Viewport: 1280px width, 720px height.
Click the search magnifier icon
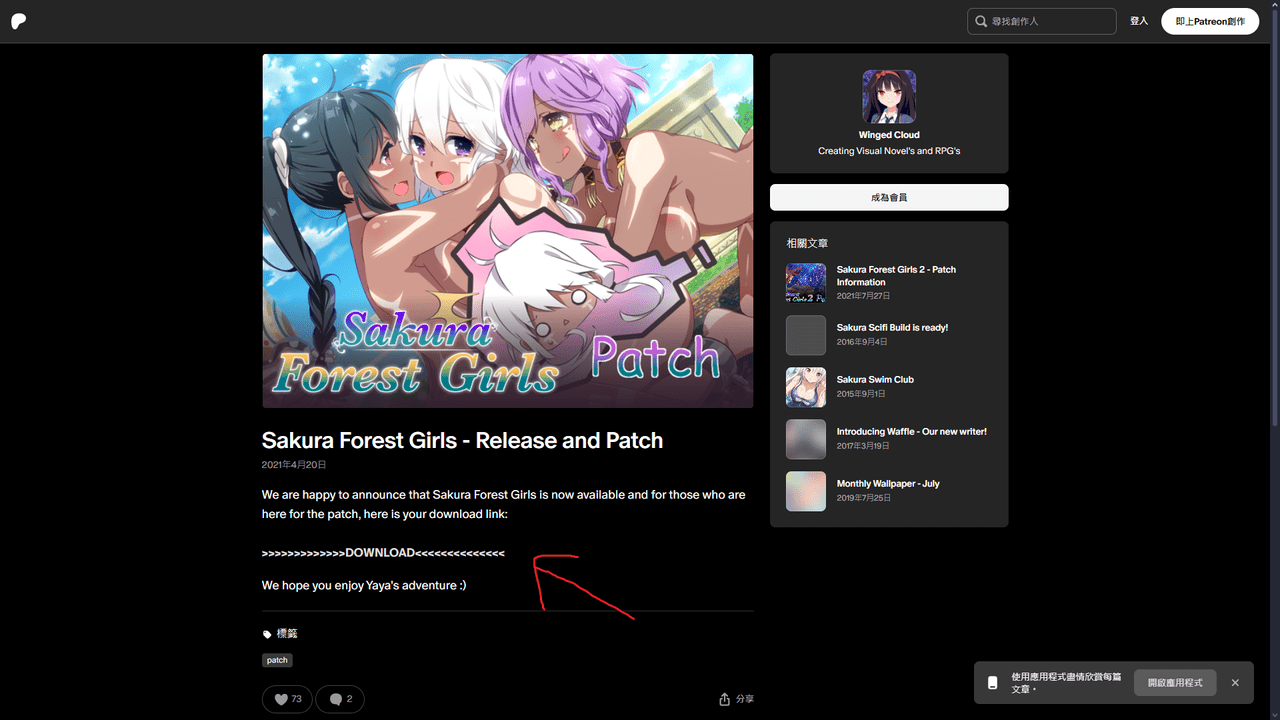point(981,21)
